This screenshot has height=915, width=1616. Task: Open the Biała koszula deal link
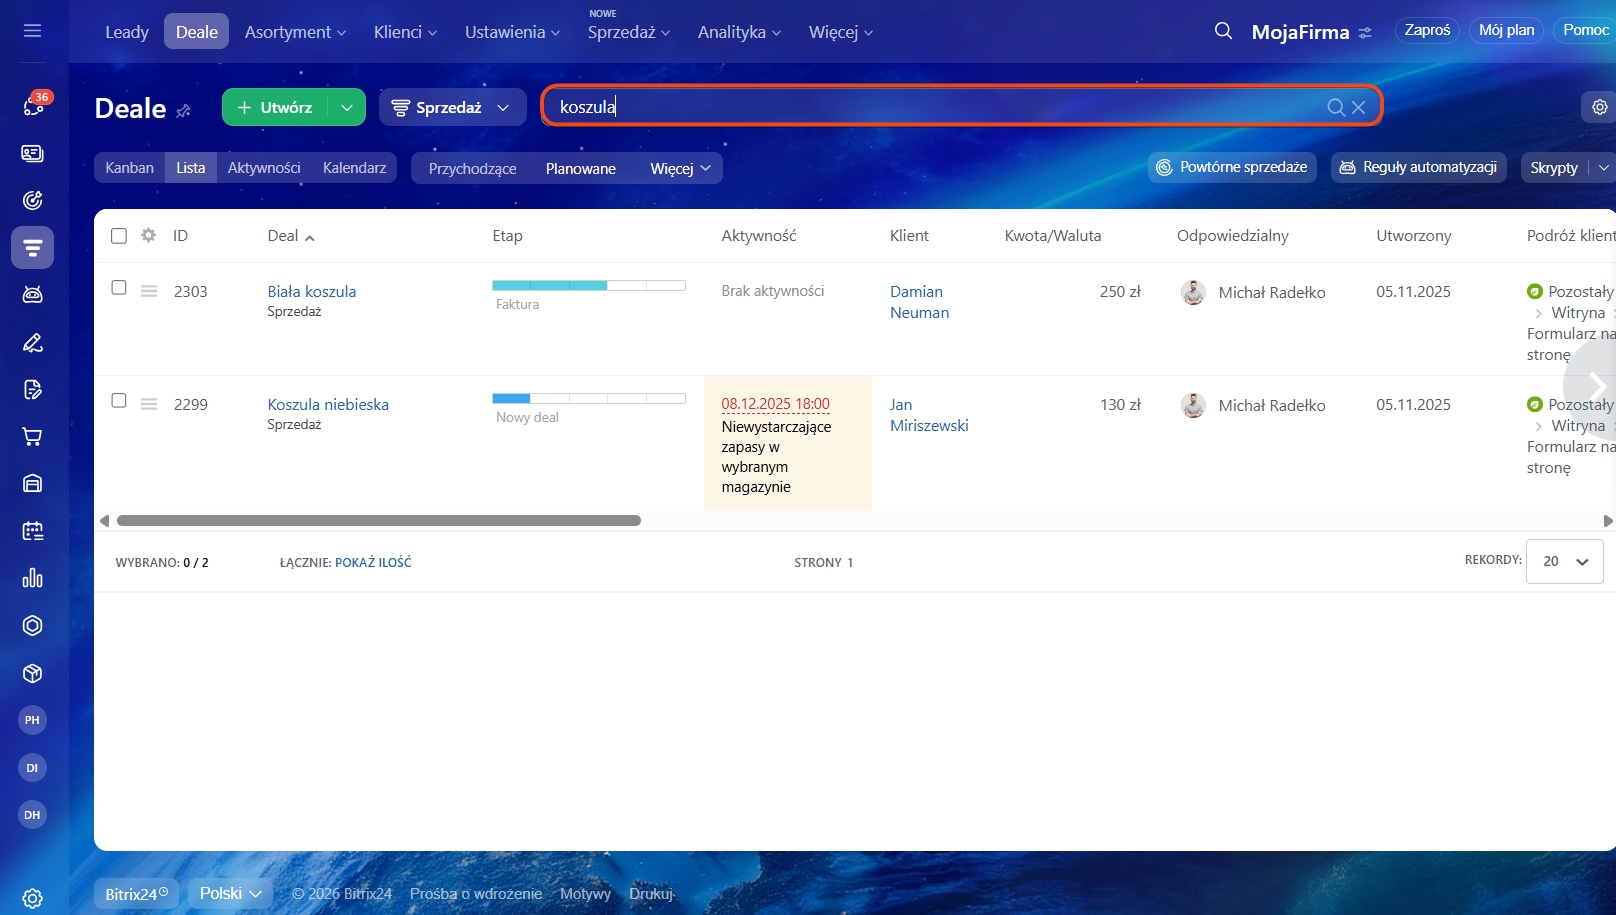311,292
